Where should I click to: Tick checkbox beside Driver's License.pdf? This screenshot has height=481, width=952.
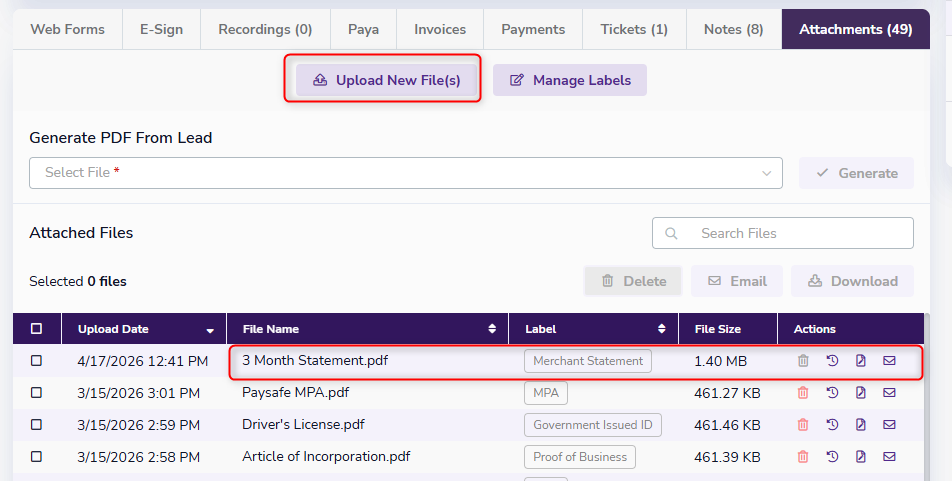point(36,425)
